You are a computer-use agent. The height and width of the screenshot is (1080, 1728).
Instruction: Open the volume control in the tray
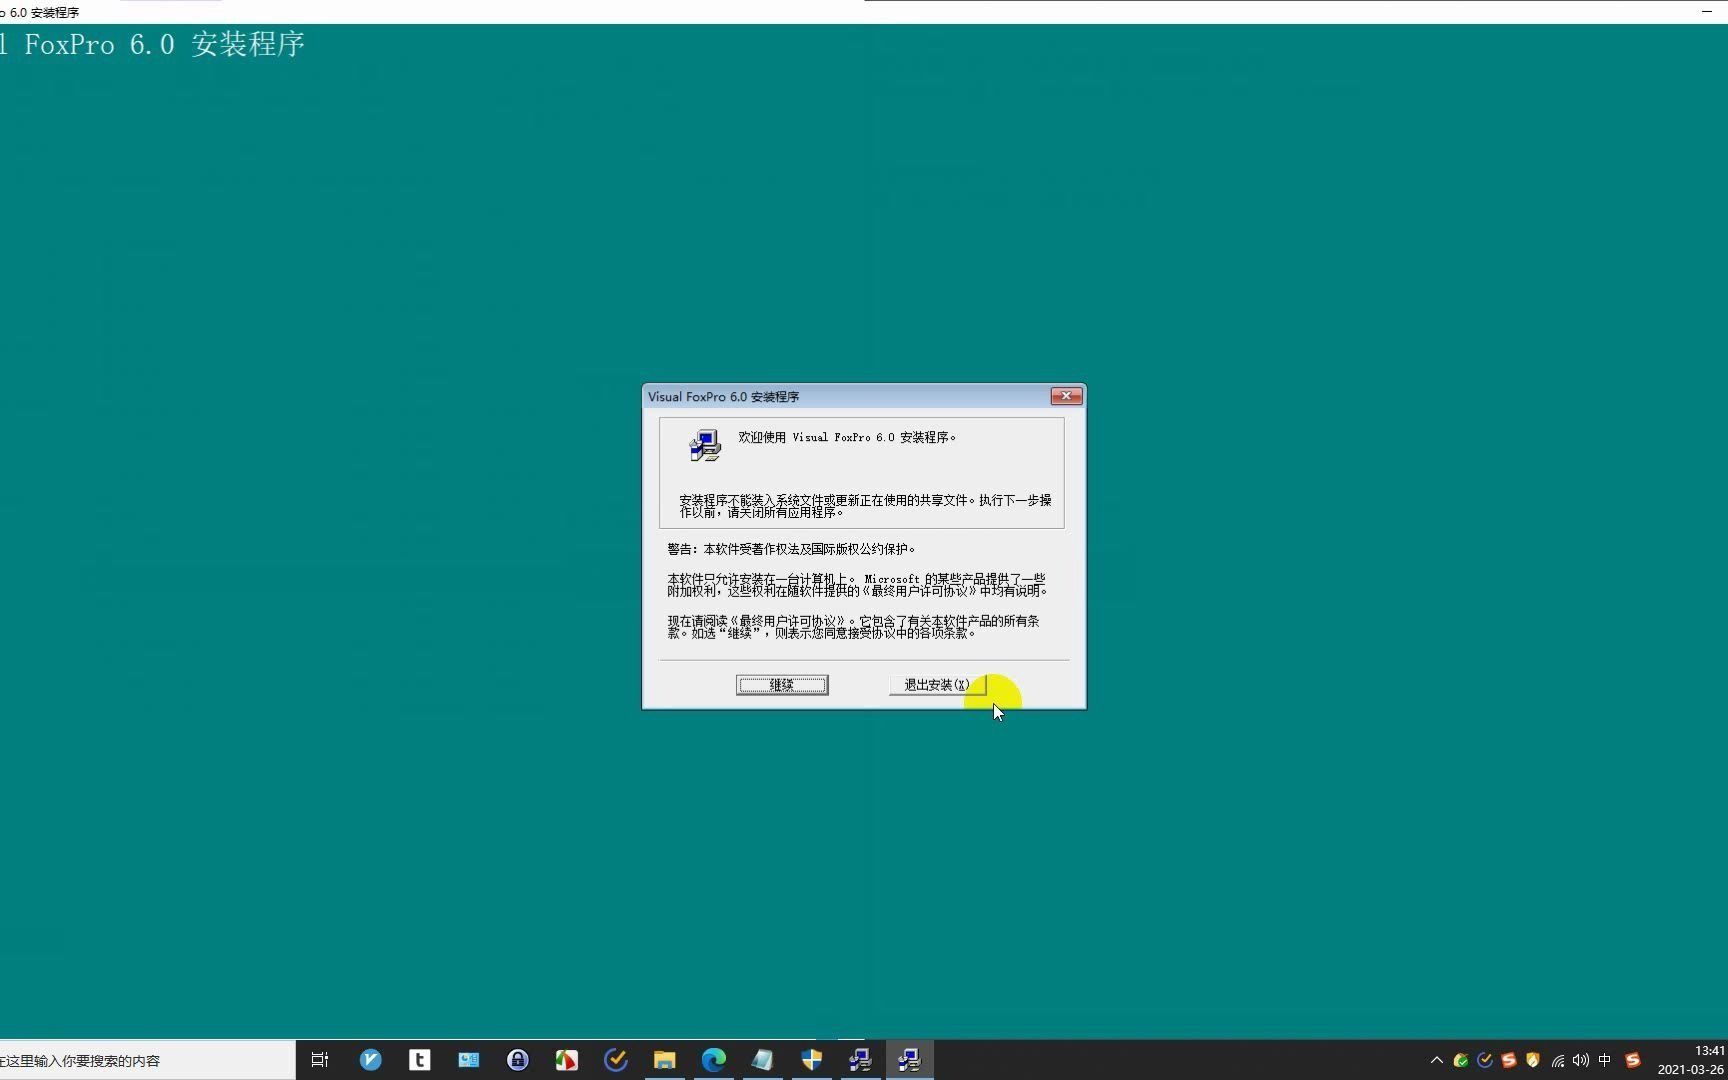coord(1581,1060)
